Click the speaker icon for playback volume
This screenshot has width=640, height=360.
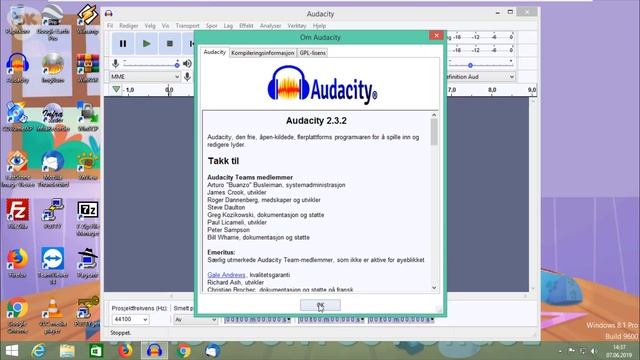(187, 63)
